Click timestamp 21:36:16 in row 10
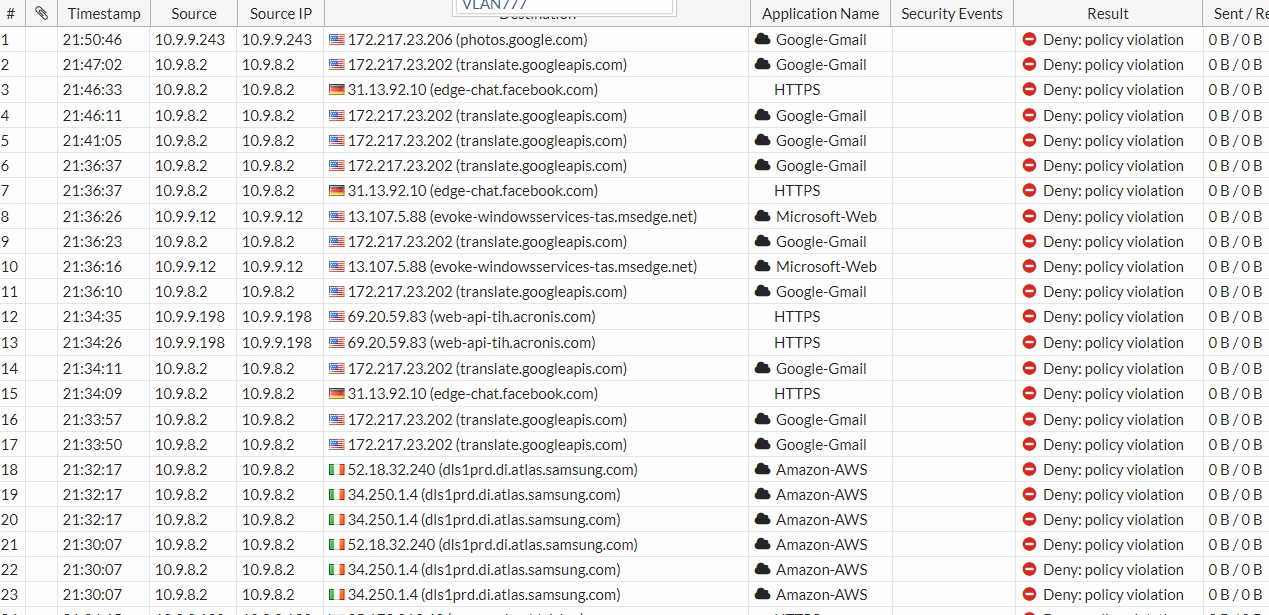The width and height of the screenshot is (1269, 615). (x=92, y=267)
